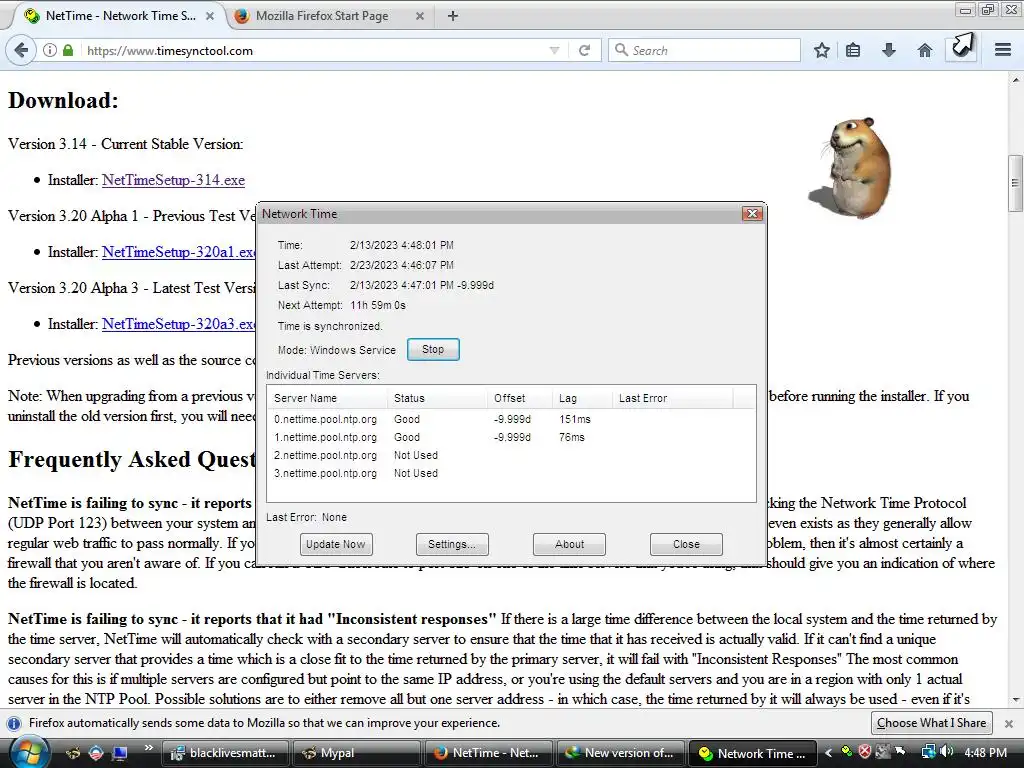This screenshot has height=768, width=1024.
Task: Open a new tab with plus button
Action: point(453,16)
